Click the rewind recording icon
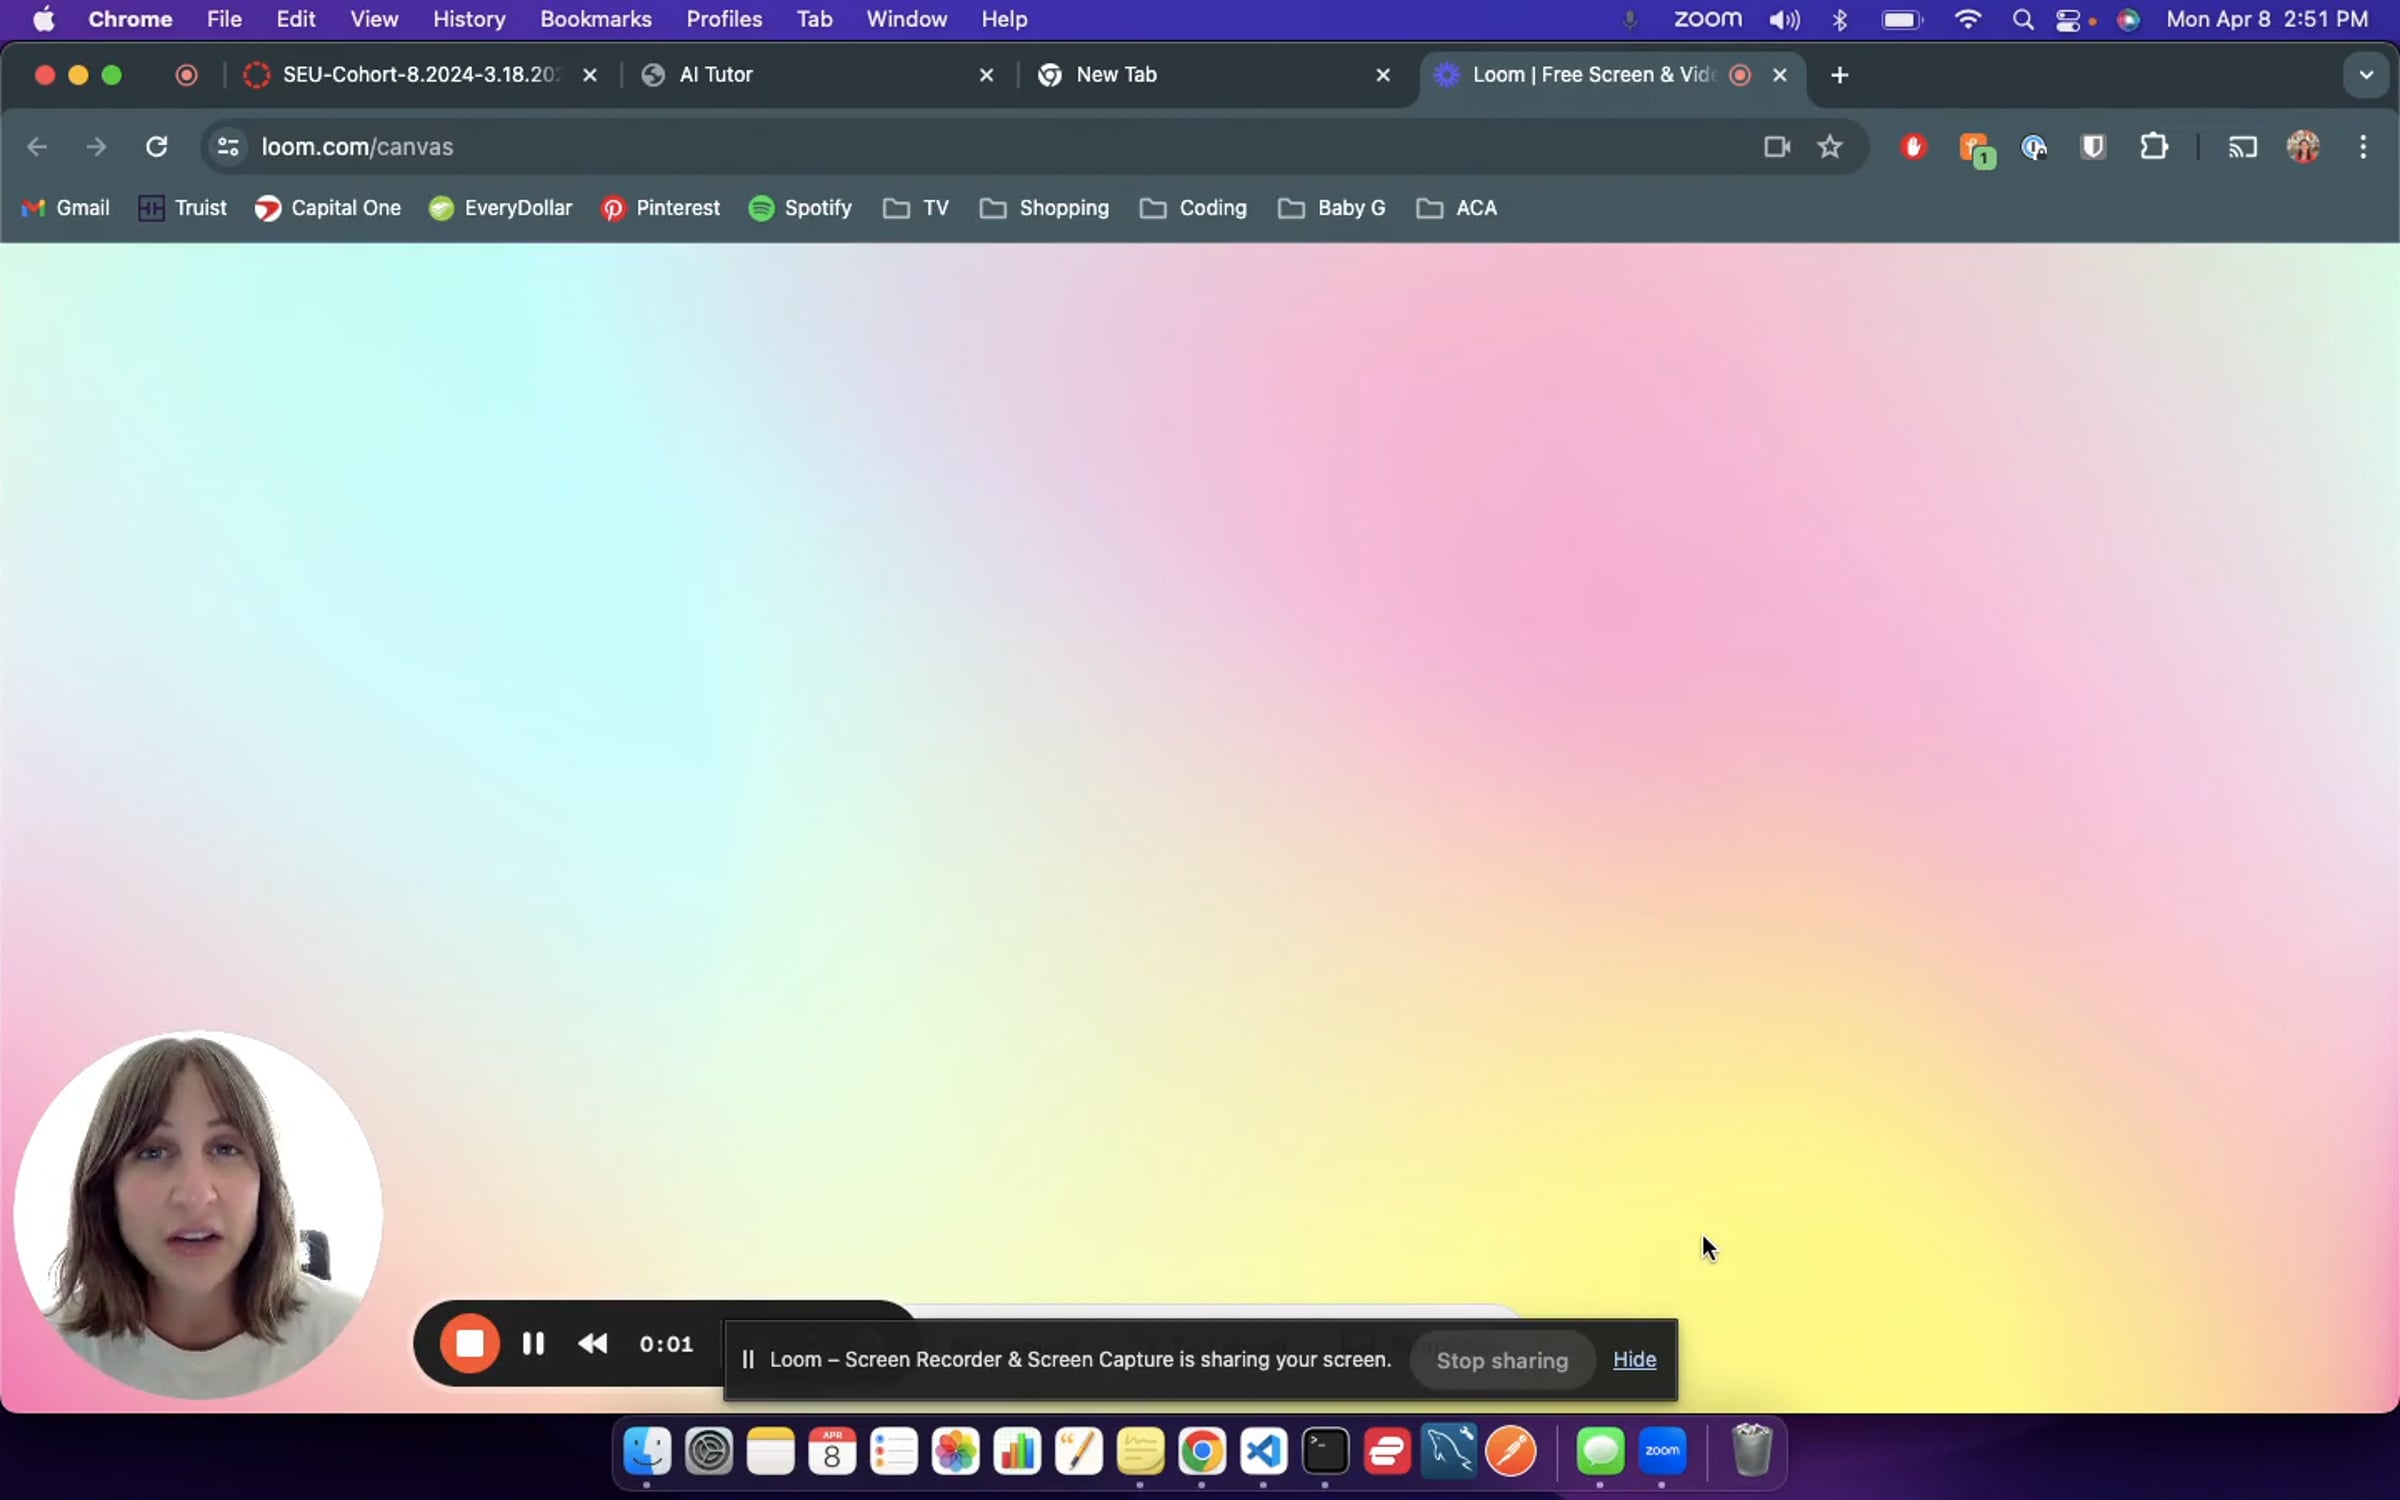 pyautogui.click(x=593, y=1343)
